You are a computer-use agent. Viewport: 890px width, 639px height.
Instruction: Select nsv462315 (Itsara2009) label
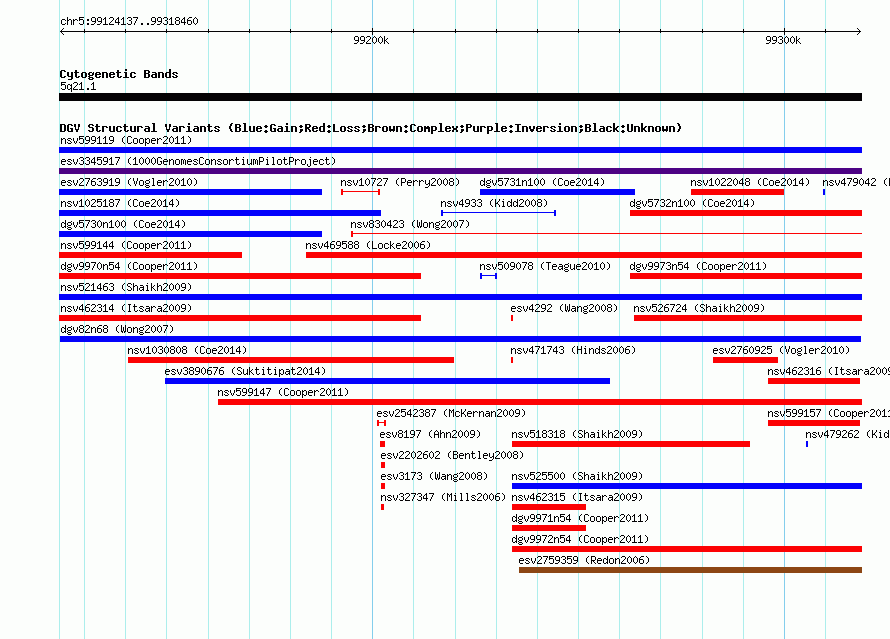click(x=577, y=497)
